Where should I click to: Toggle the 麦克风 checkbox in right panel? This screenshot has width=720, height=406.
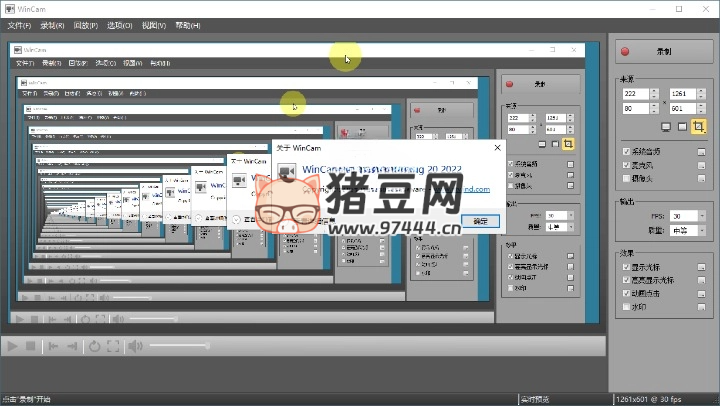pos(626,164)
